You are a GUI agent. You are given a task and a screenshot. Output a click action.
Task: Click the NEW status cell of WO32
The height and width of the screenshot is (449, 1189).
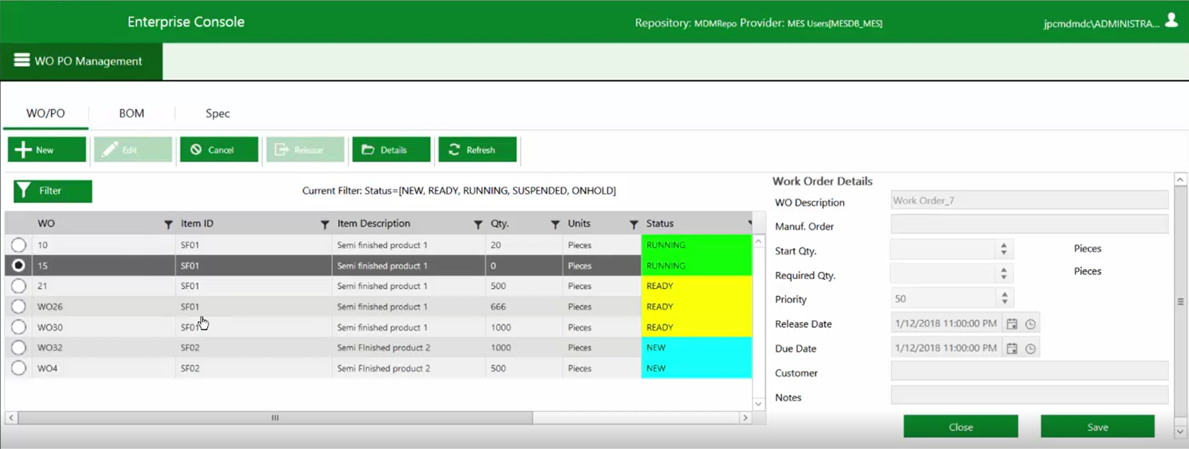point(696,347)
